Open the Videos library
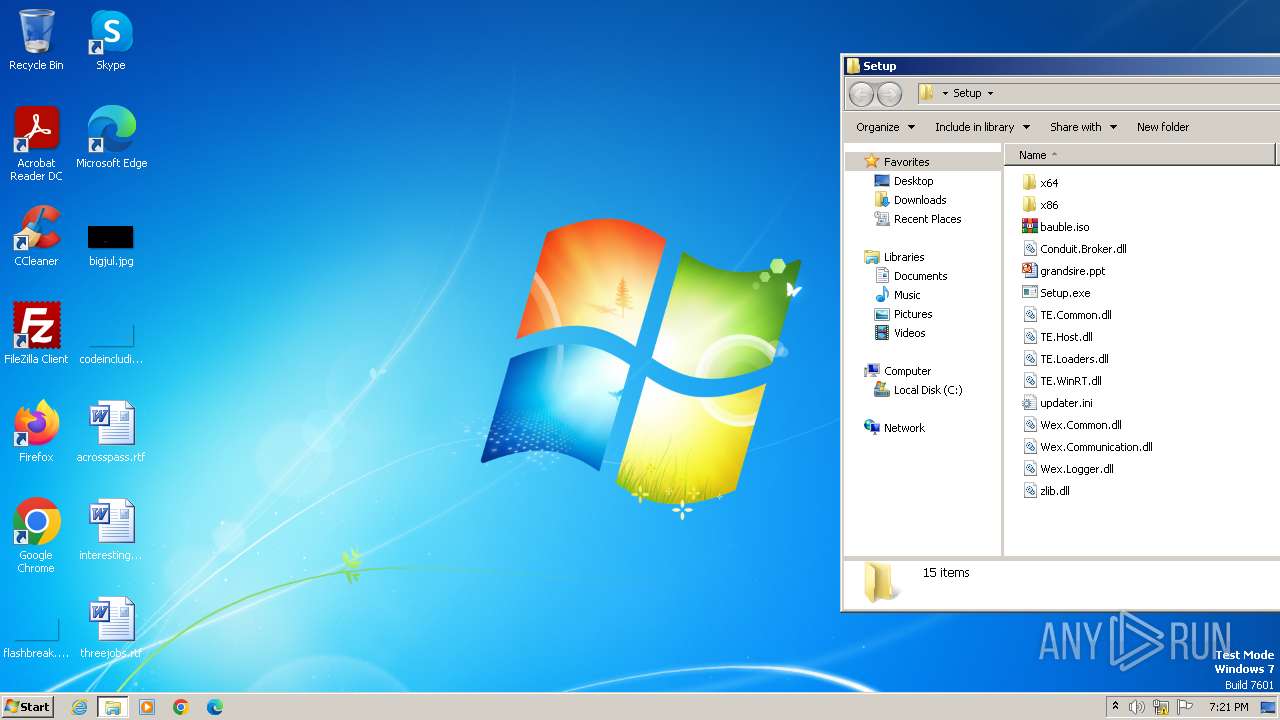The width and height of the screenshot is (1280, 720). tap(909, 333)
